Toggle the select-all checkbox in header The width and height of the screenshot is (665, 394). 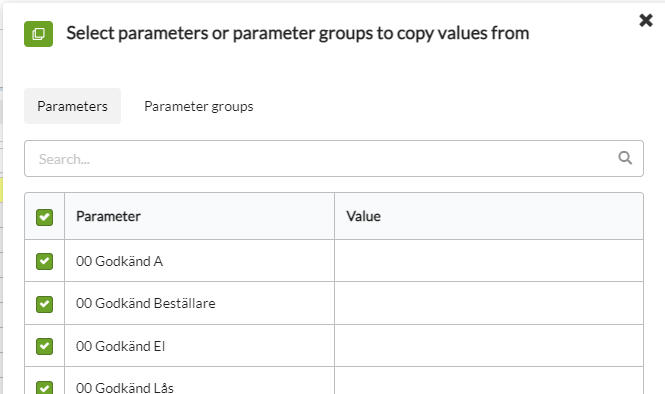[45, 217]
